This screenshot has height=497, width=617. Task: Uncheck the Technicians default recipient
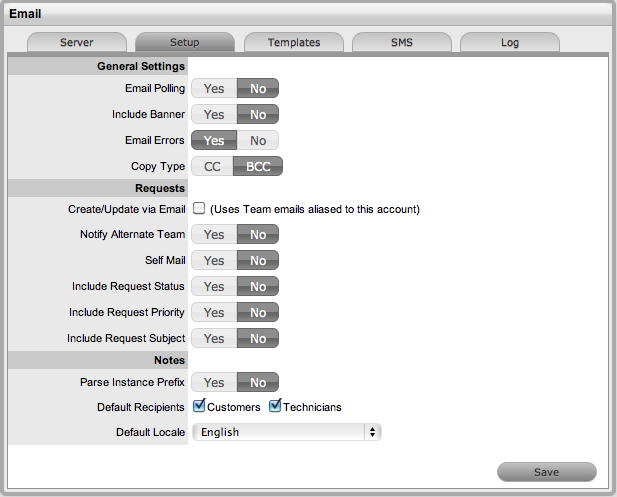point(275,406)
